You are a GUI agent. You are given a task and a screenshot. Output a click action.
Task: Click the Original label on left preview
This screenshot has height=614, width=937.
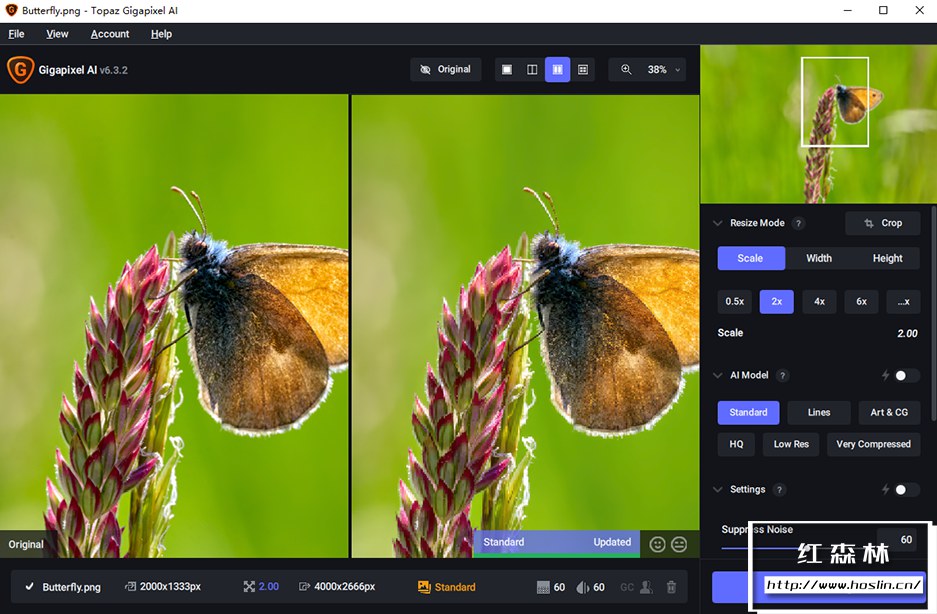pos(26,544)
